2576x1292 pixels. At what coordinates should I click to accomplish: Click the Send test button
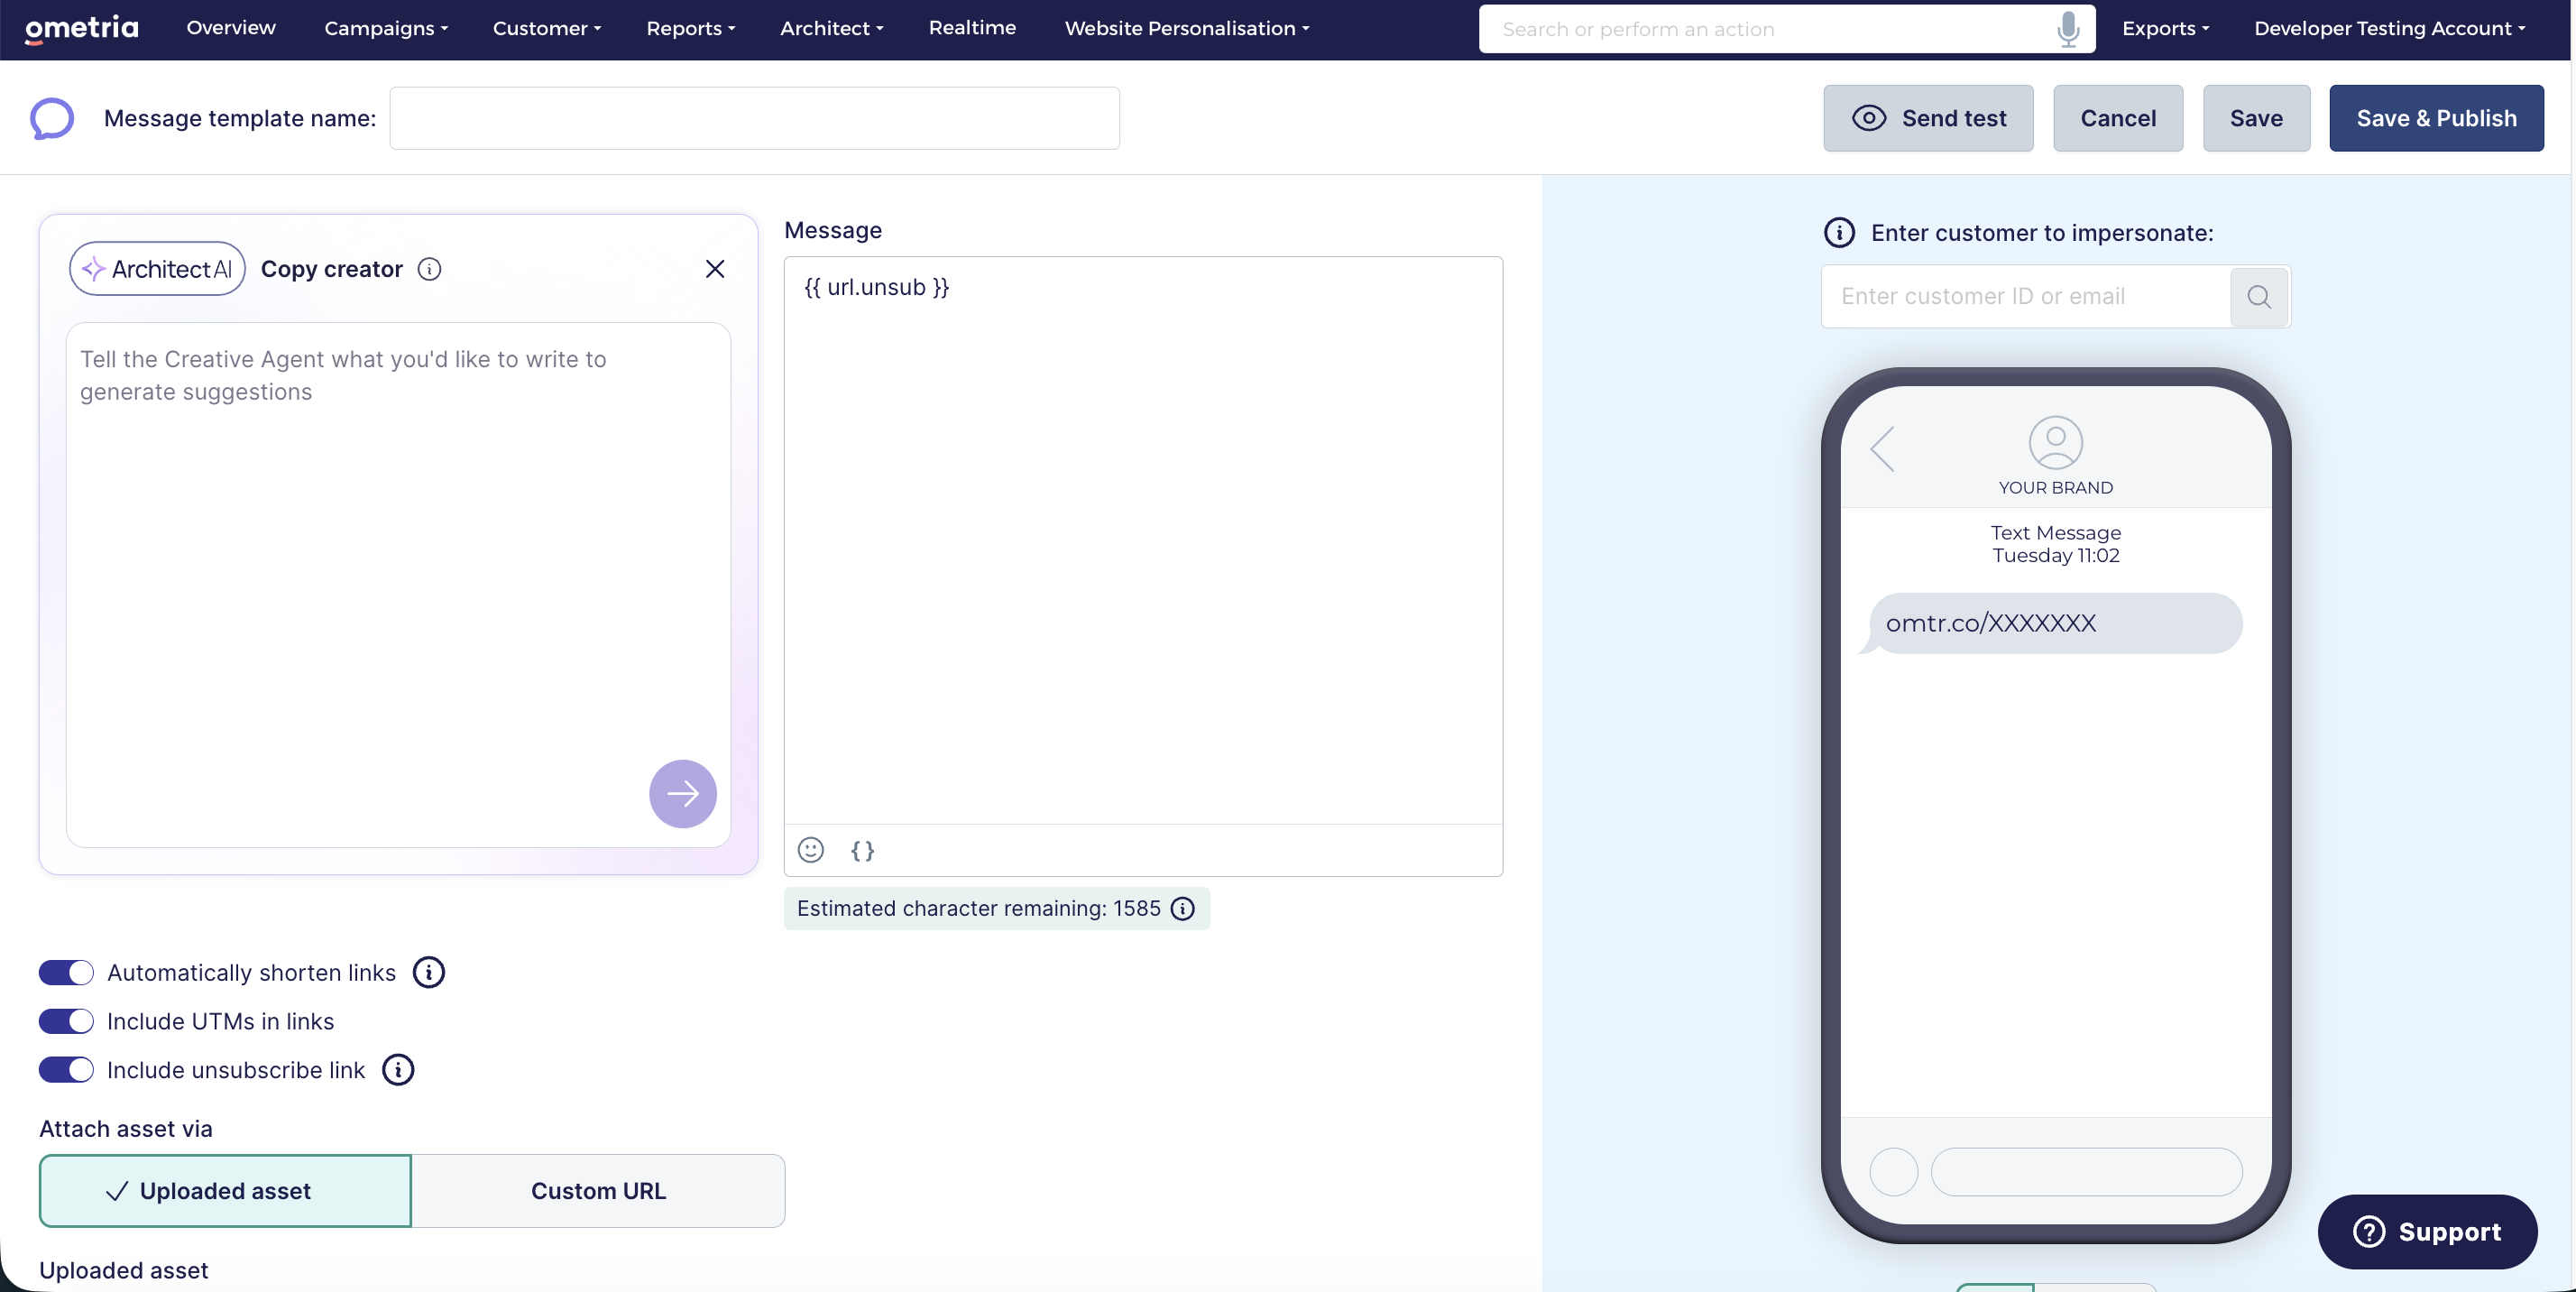point(1928,118)
